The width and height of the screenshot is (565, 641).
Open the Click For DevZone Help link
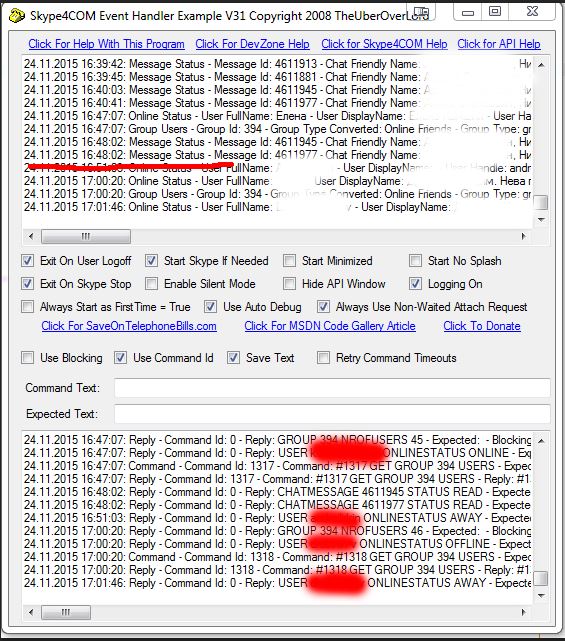pos(252,44)
